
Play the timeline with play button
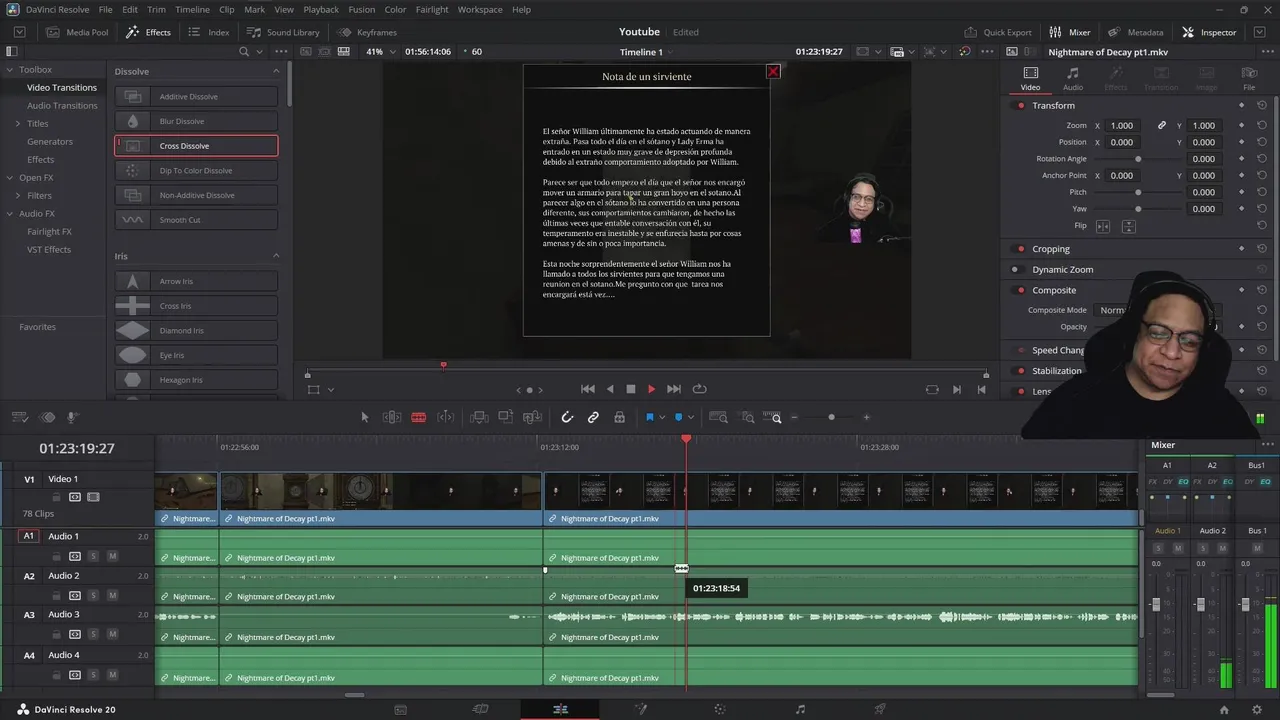pos(651,389)
